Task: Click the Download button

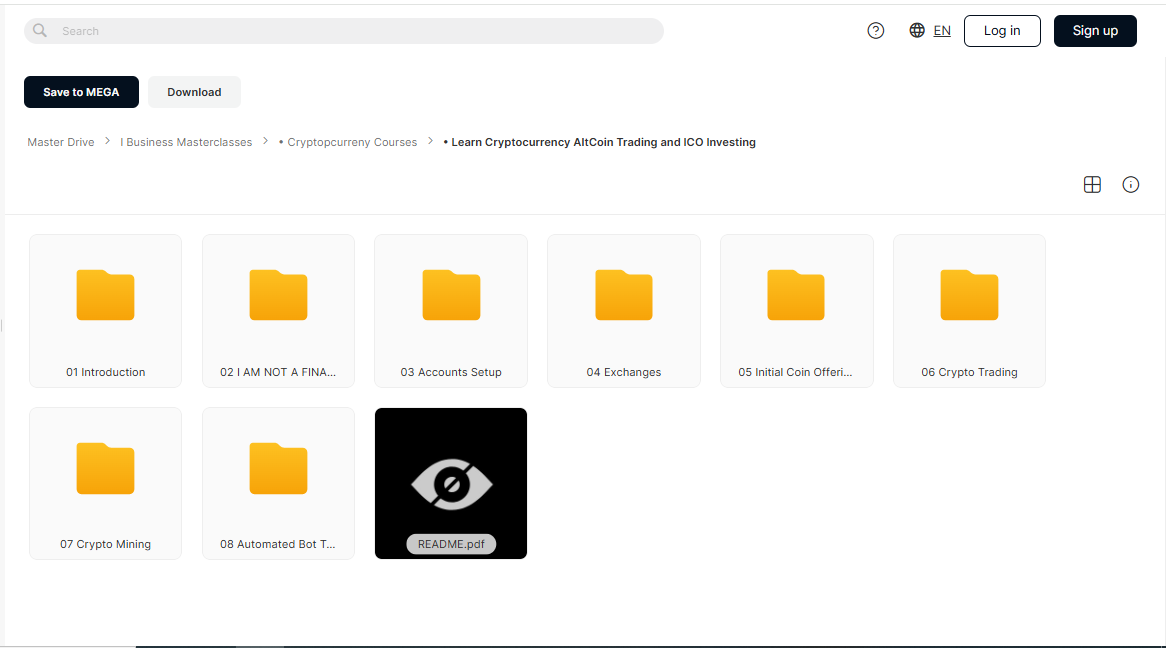Action: 194,92
